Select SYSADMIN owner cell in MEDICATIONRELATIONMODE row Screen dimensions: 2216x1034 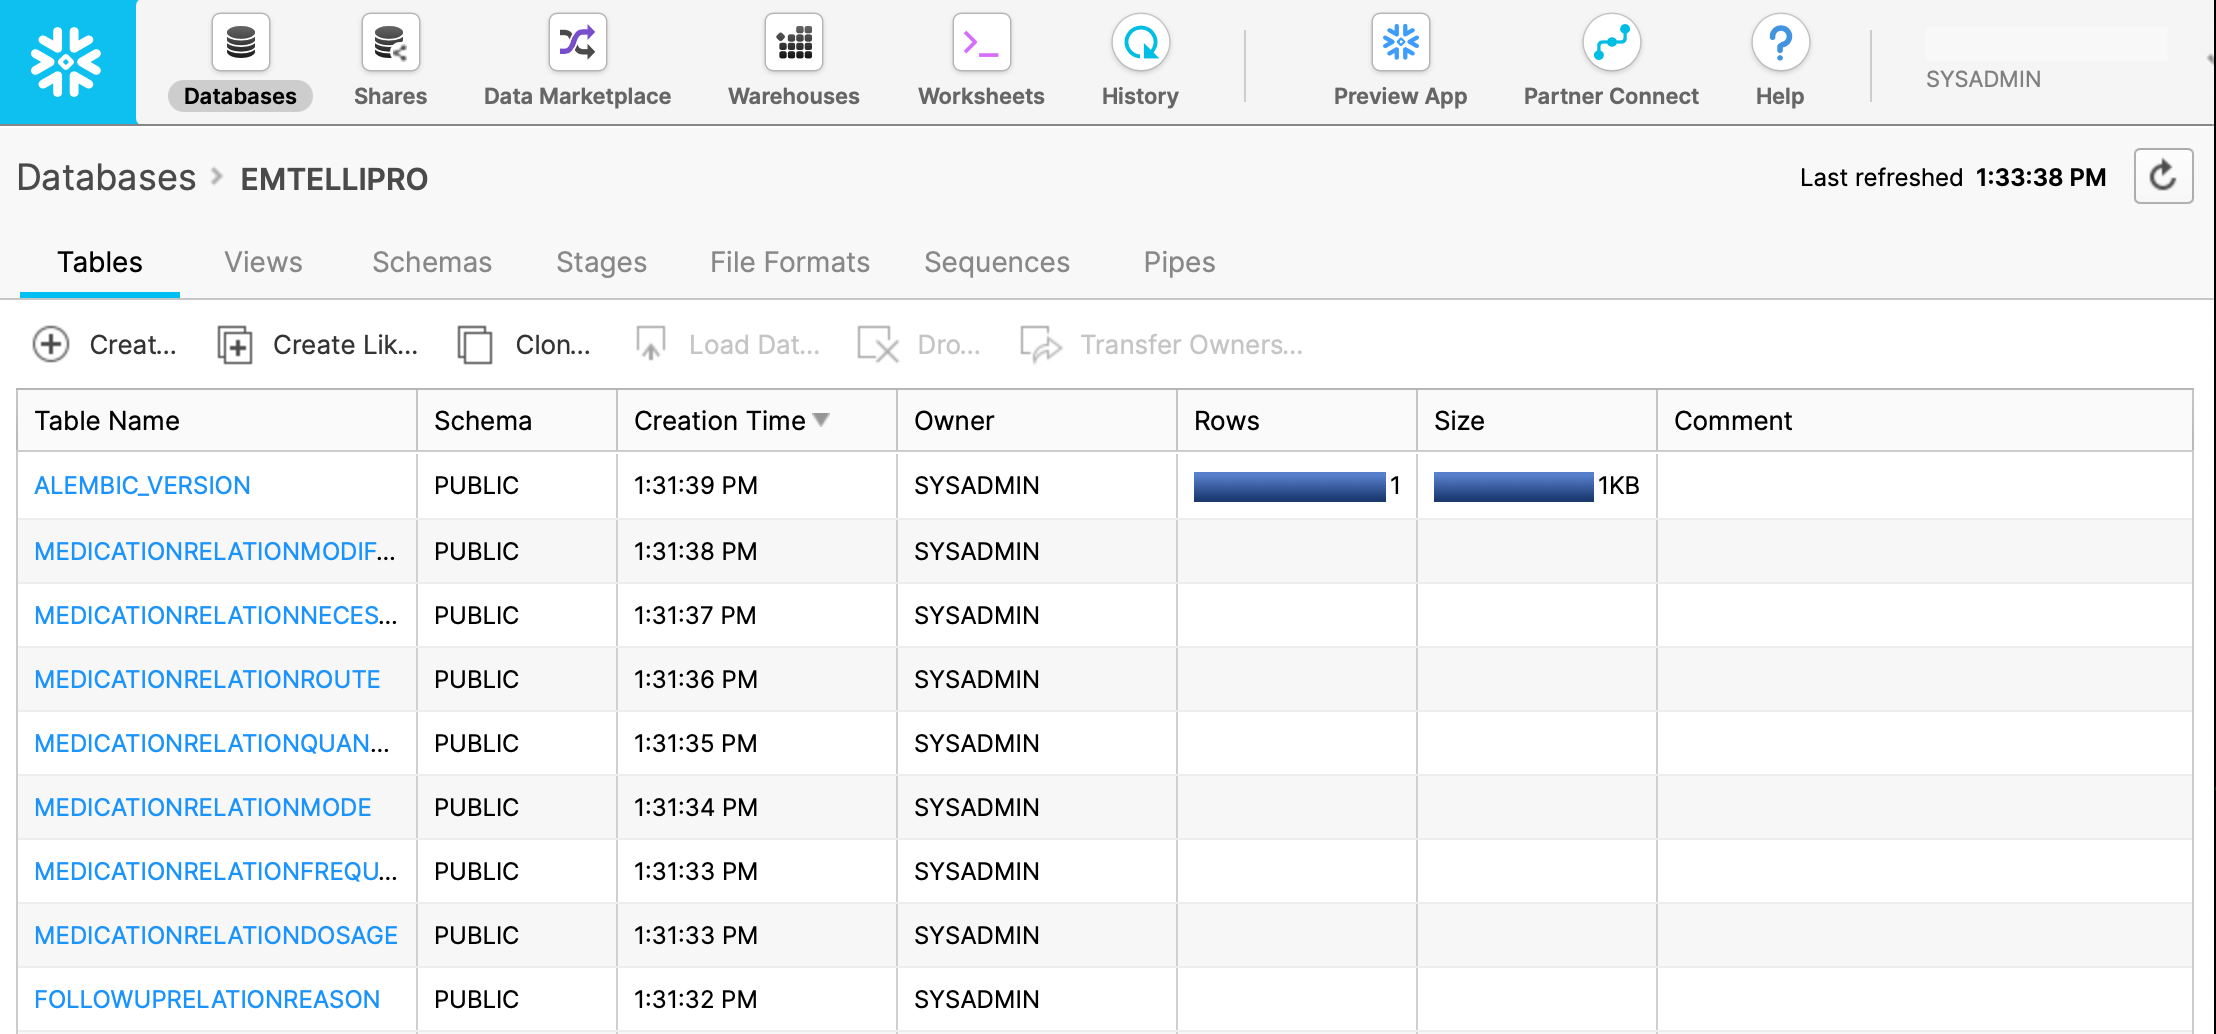pos(1036,807)
